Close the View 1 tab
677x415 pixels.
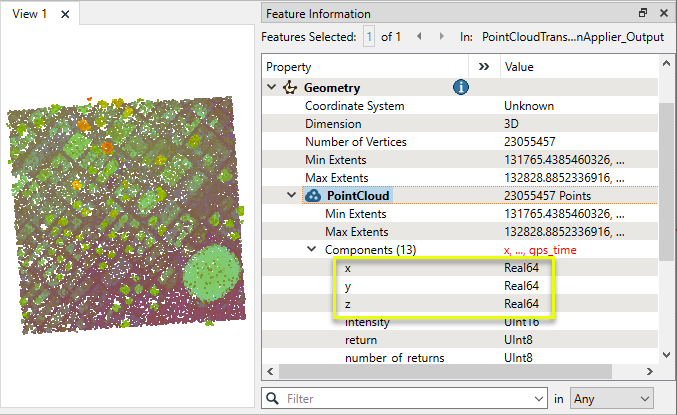pyautogui.click(x=65, y=14)
